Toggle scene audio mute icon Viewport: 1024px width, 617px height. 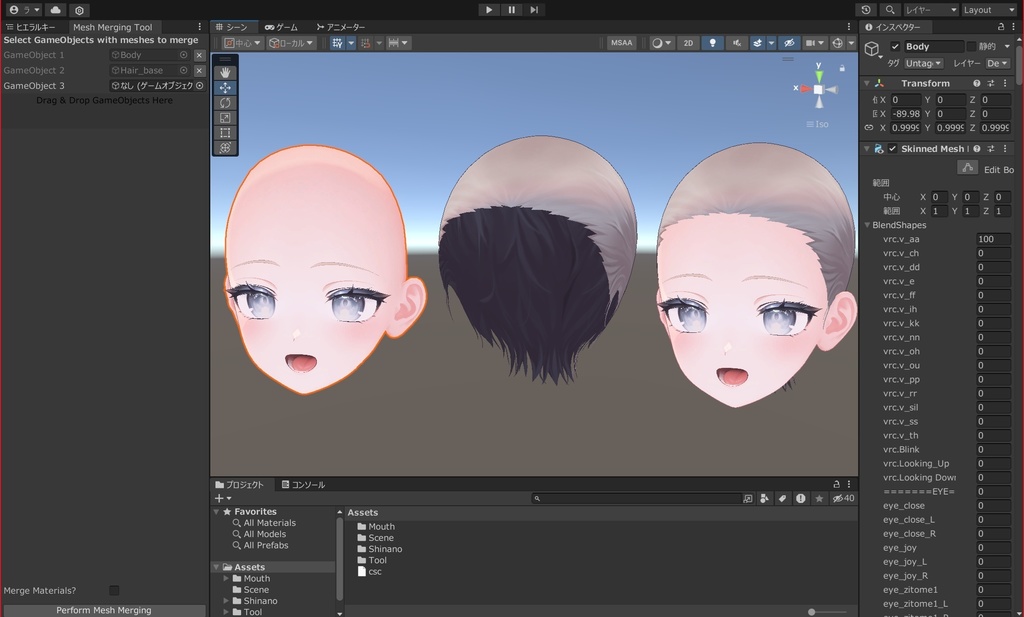pyautogui.click(x=736, y=43)
